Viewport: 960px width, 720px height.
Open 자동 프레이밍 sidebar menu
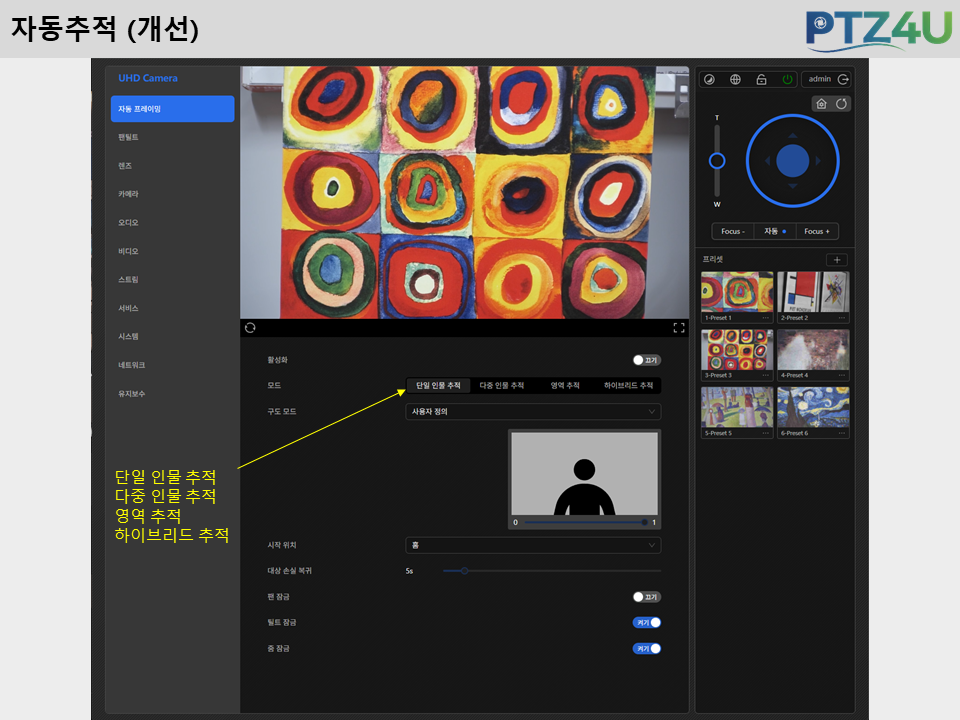[173, 108]
